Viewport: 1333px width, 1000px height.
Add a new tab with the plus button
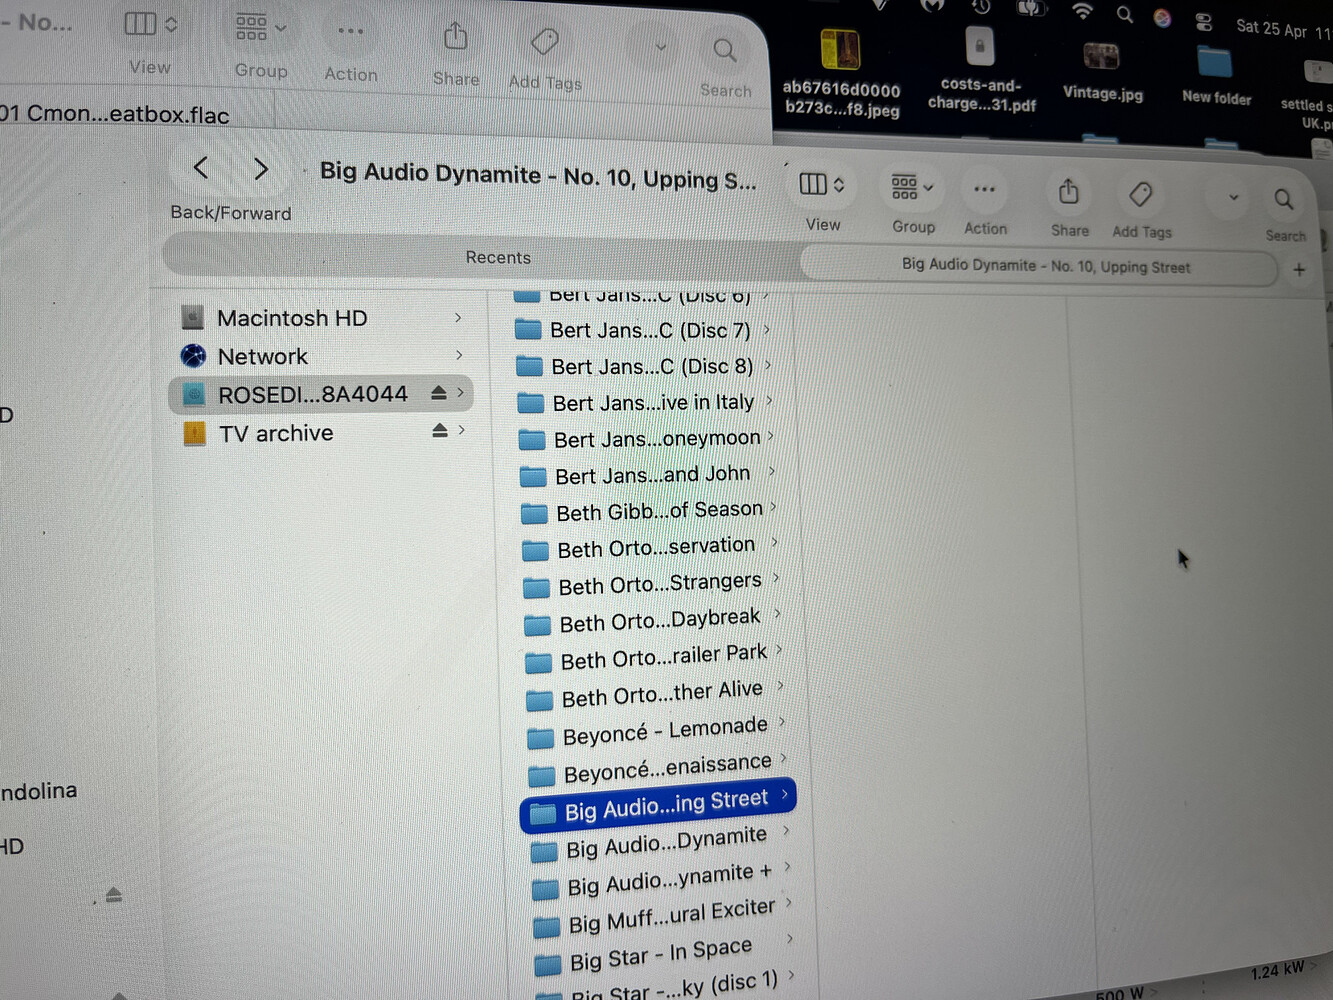[1299, 269]
